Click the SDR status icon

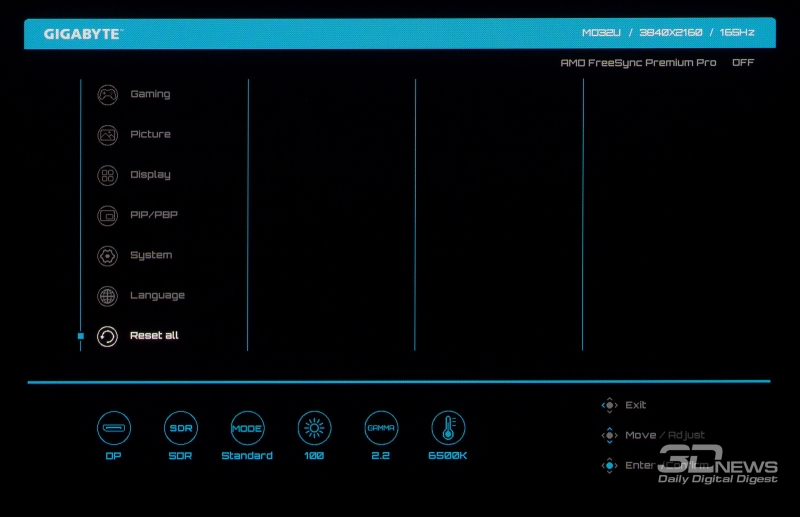(180, 428)
